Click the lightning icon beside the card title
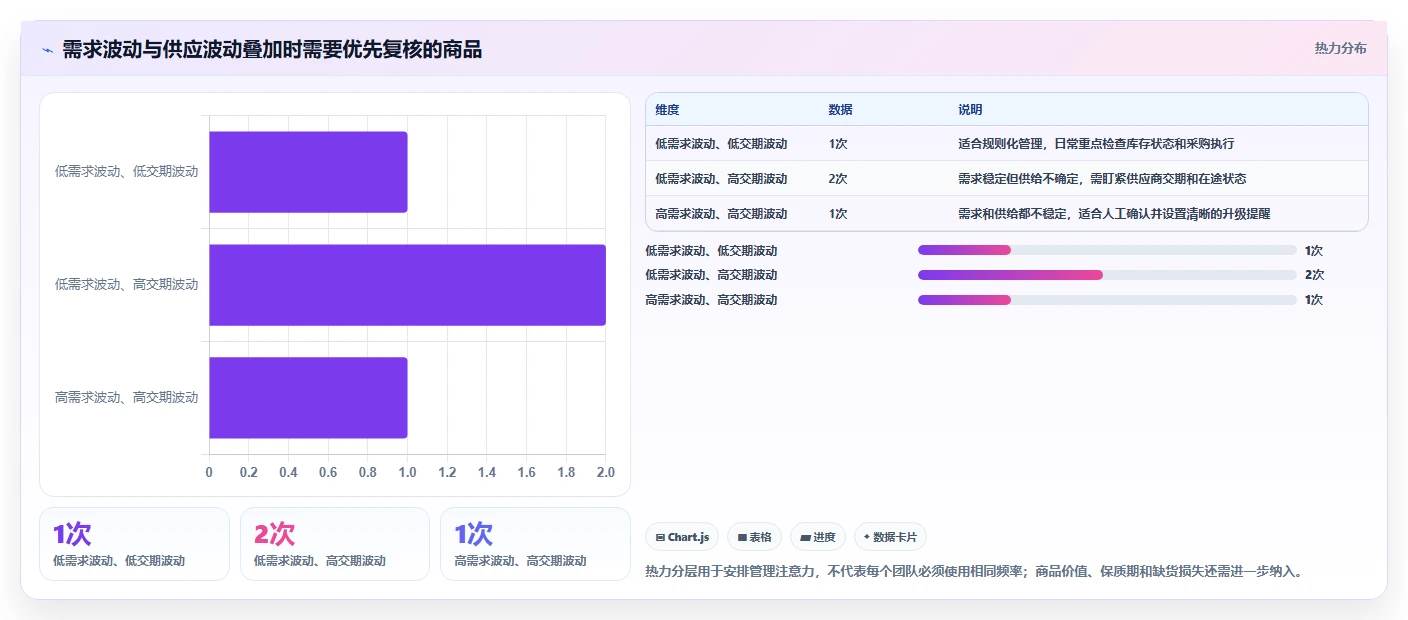 point(47,50)
